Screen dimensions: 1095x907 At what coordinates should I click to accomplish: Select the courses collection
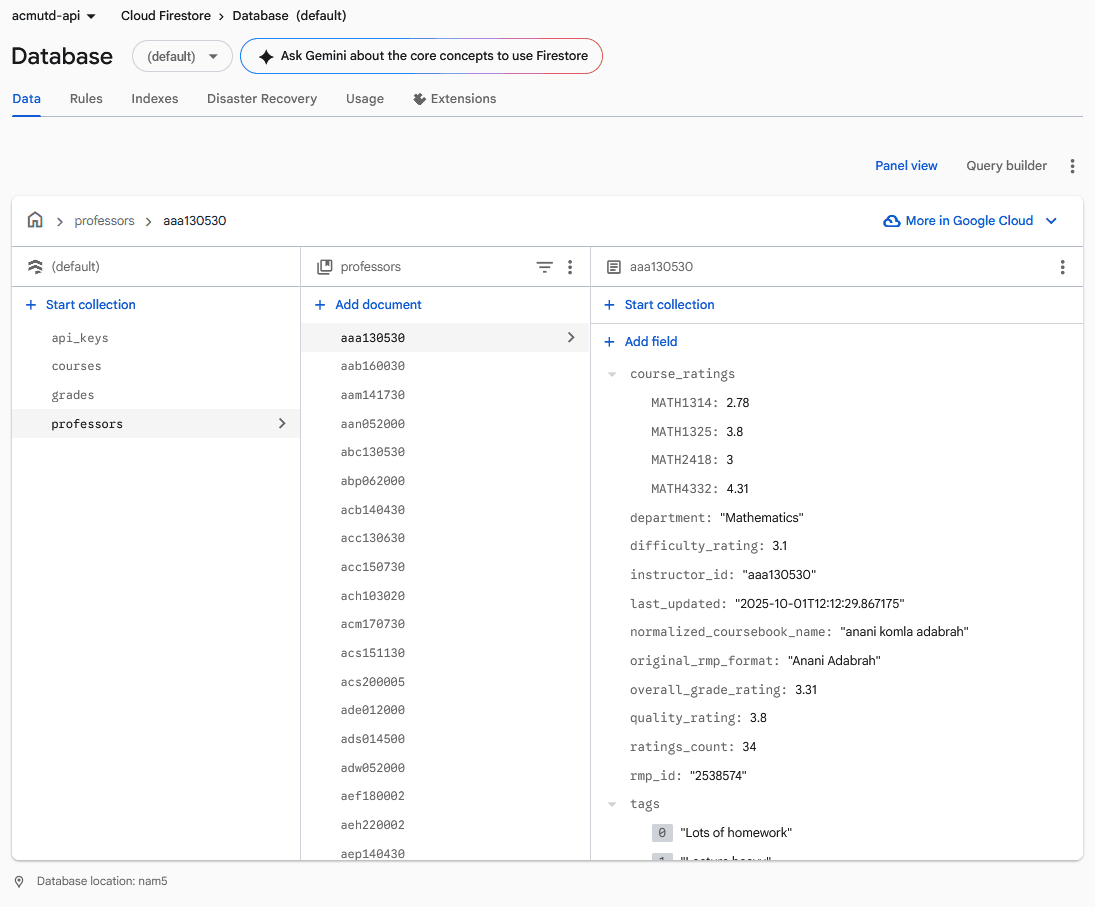[156, 366]
